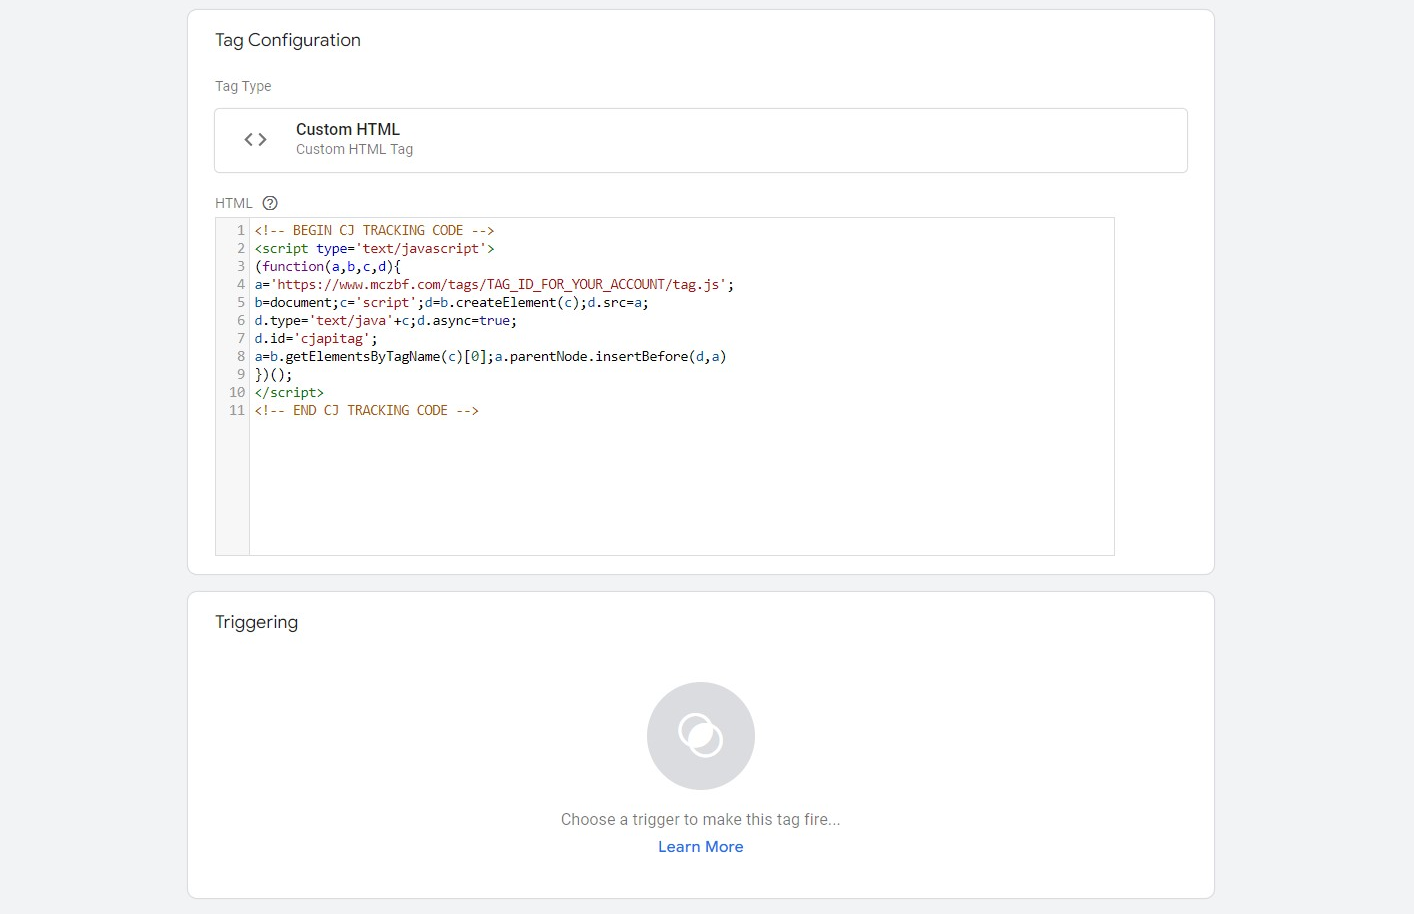Click the d.type='text/java' line

click(386, 321)
